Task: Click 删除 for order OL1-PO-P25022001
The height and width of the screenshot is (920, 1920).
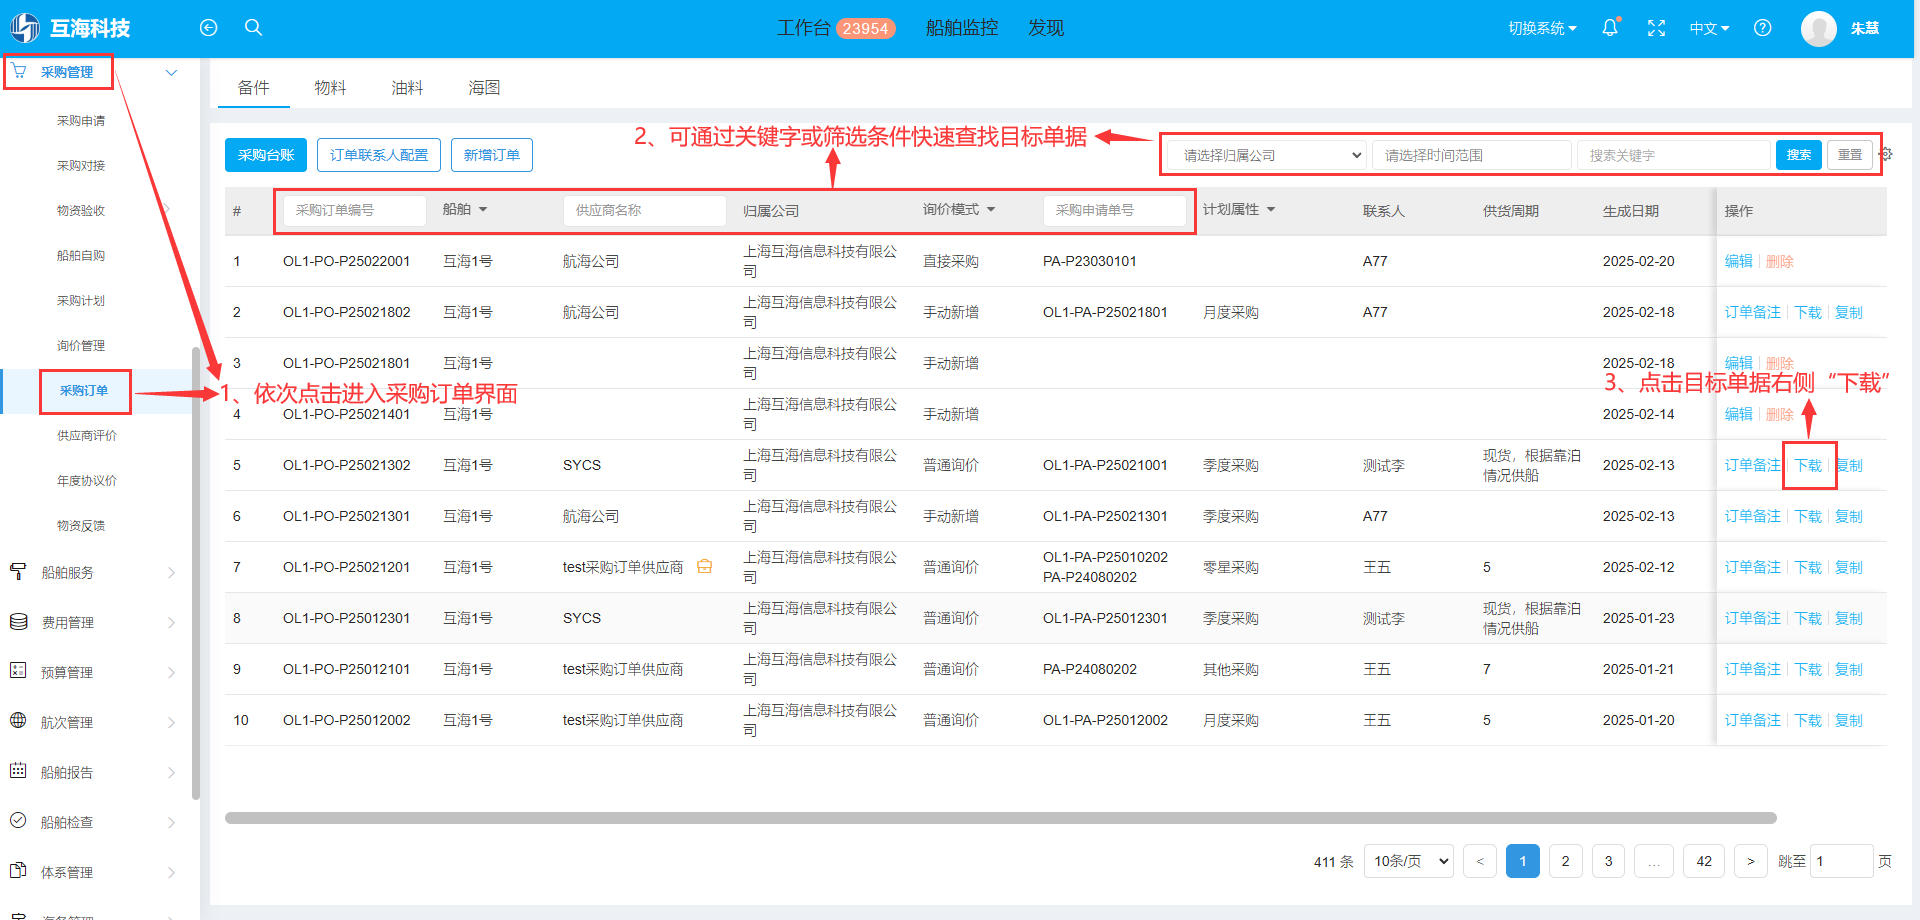Action: point(1780,262)
